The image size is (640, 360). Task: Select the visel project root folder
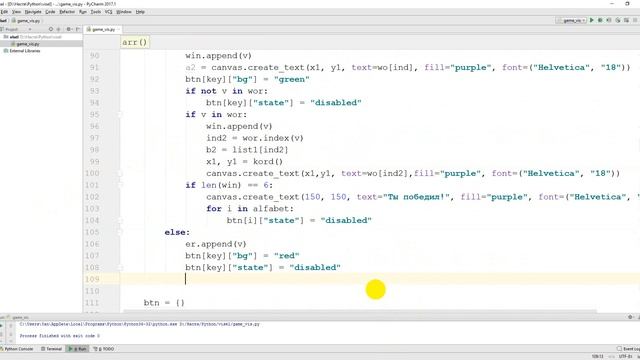click(33, 37)
